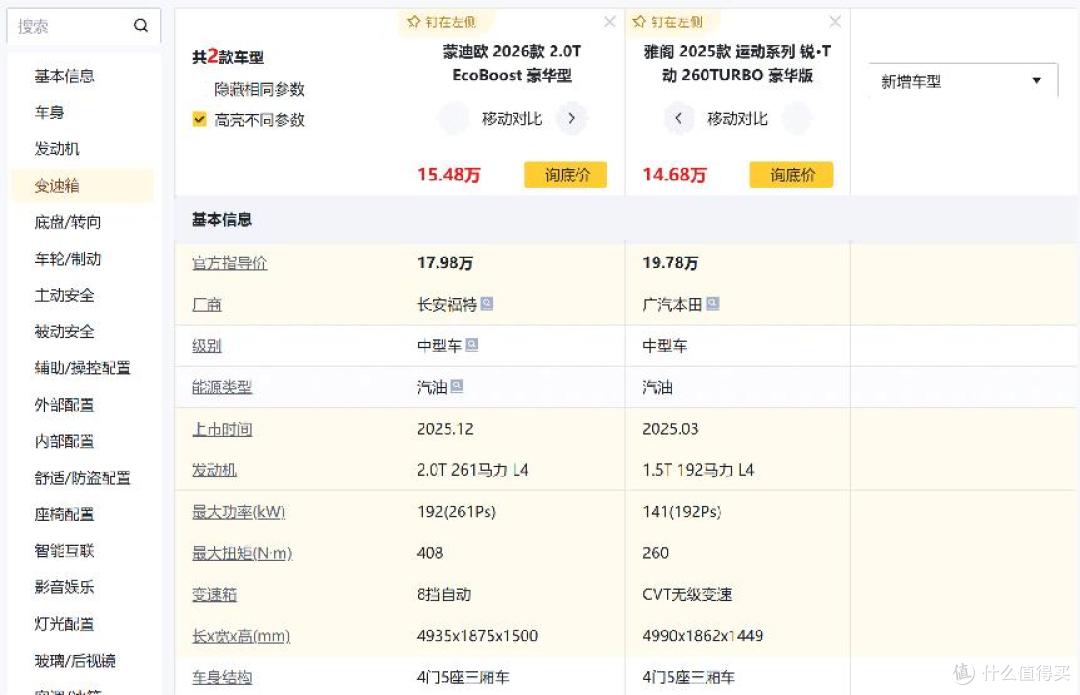Click disabled right arrow under 雅阁
The height and width of the screenshot is (695, 1080).
coord(796,118)
